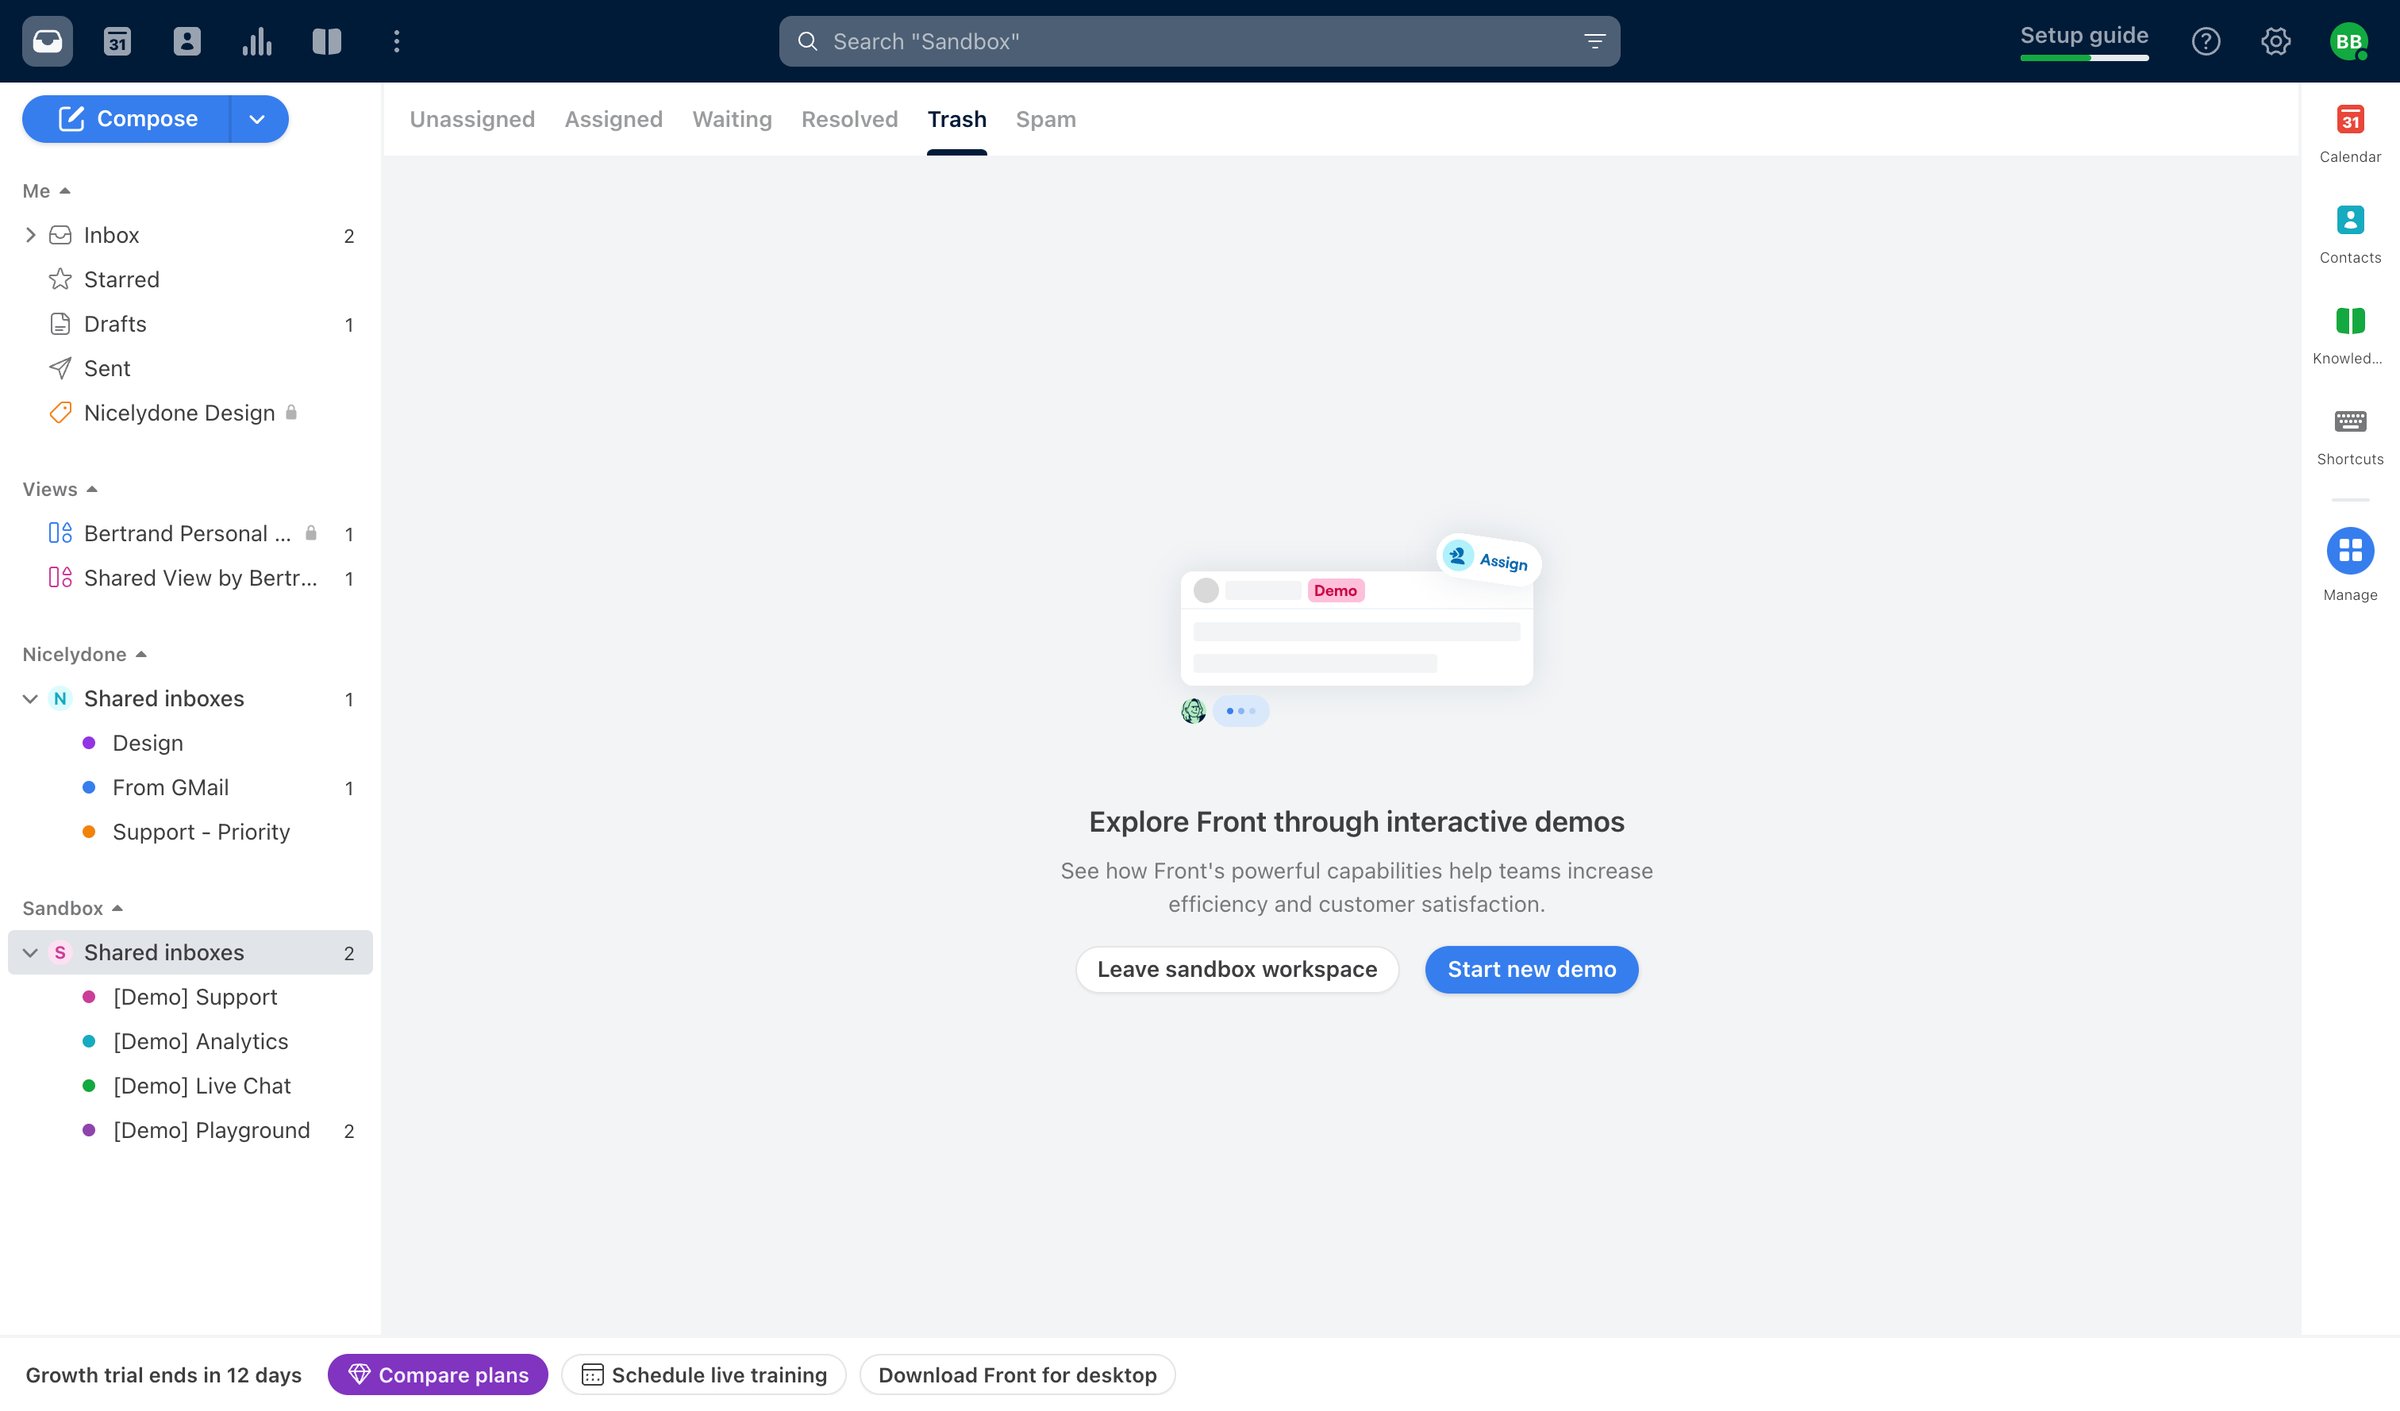Open Bertrand Personal view
The width and height of the screenshot is (2400, 1411).
[190, 533]
